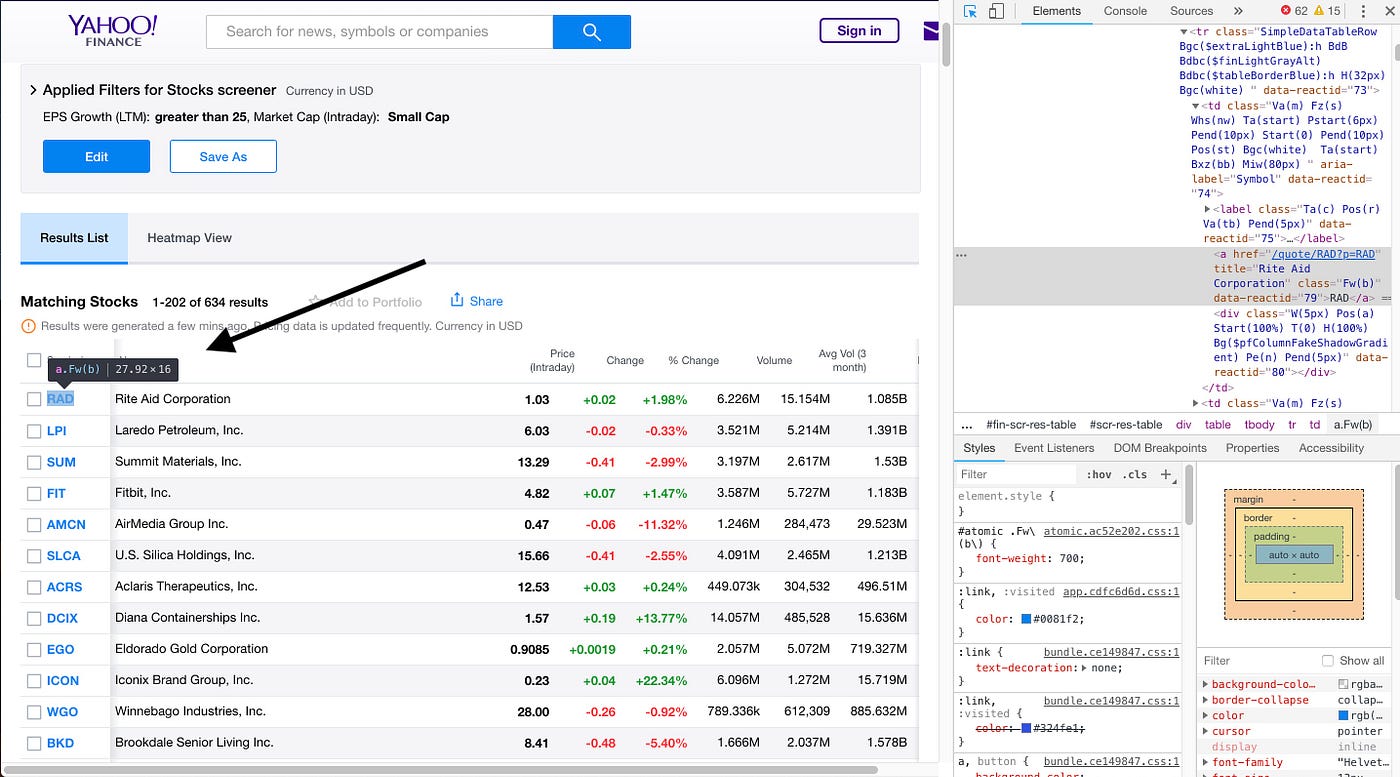This screenshot has height=777, width=1400.
Task: Open the Accessibility tab
Action: [x=1331, y=448]
